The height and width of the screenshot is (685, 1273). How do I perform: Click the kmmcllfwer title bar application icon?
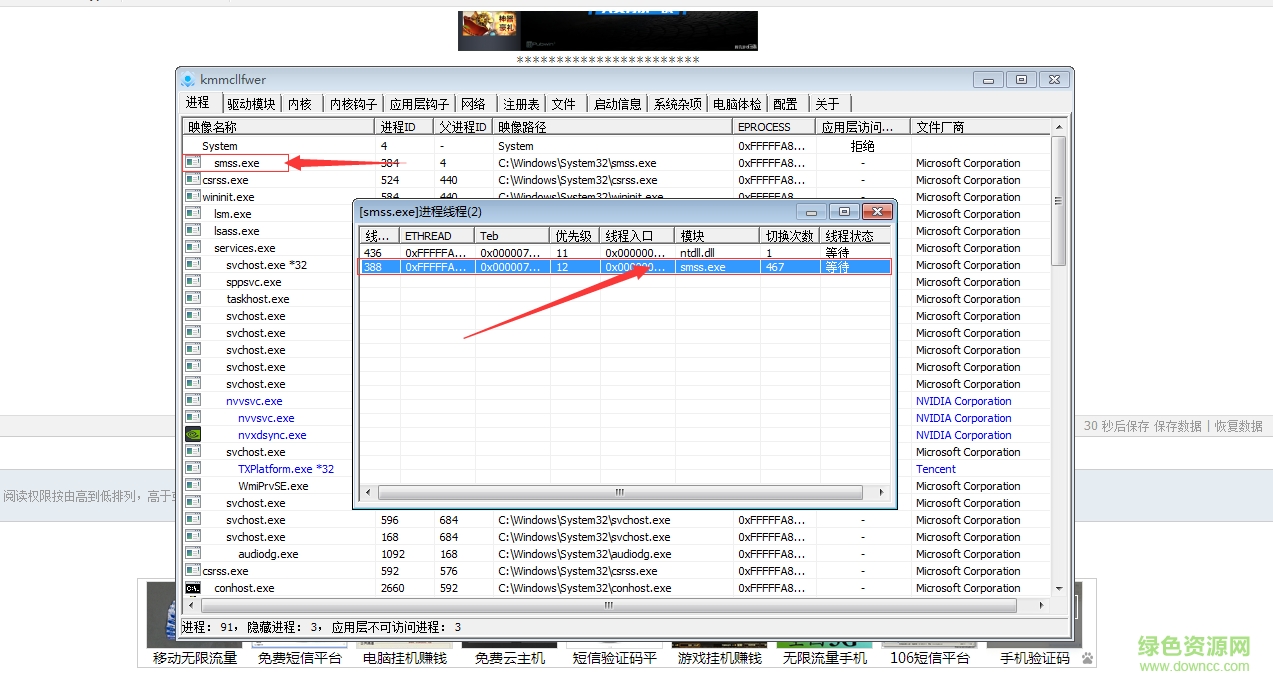tap(187, 79)
